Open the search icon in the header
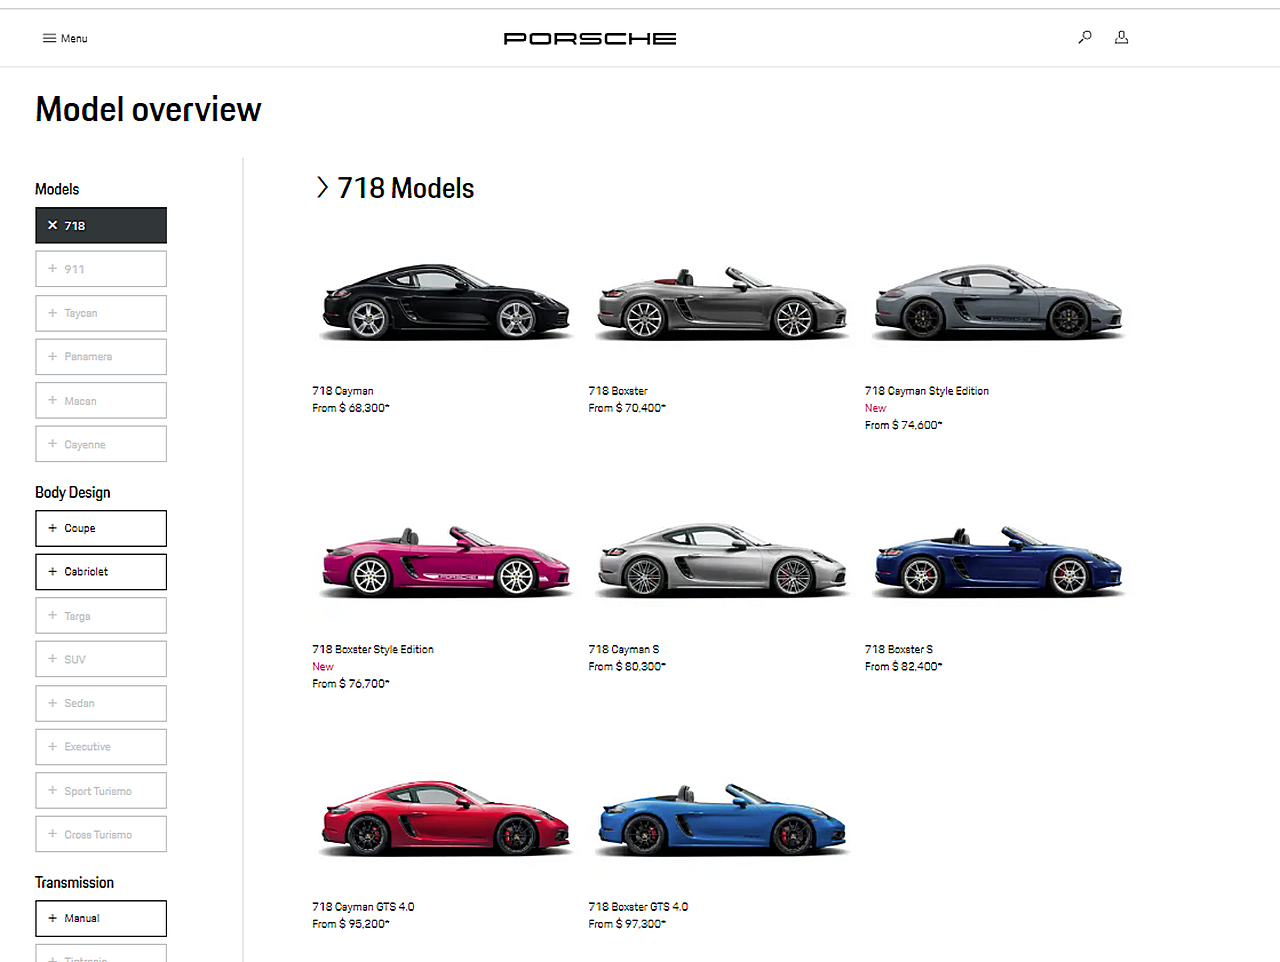This screenshot has width=1280, height=962. click(x=1085, y=37)
